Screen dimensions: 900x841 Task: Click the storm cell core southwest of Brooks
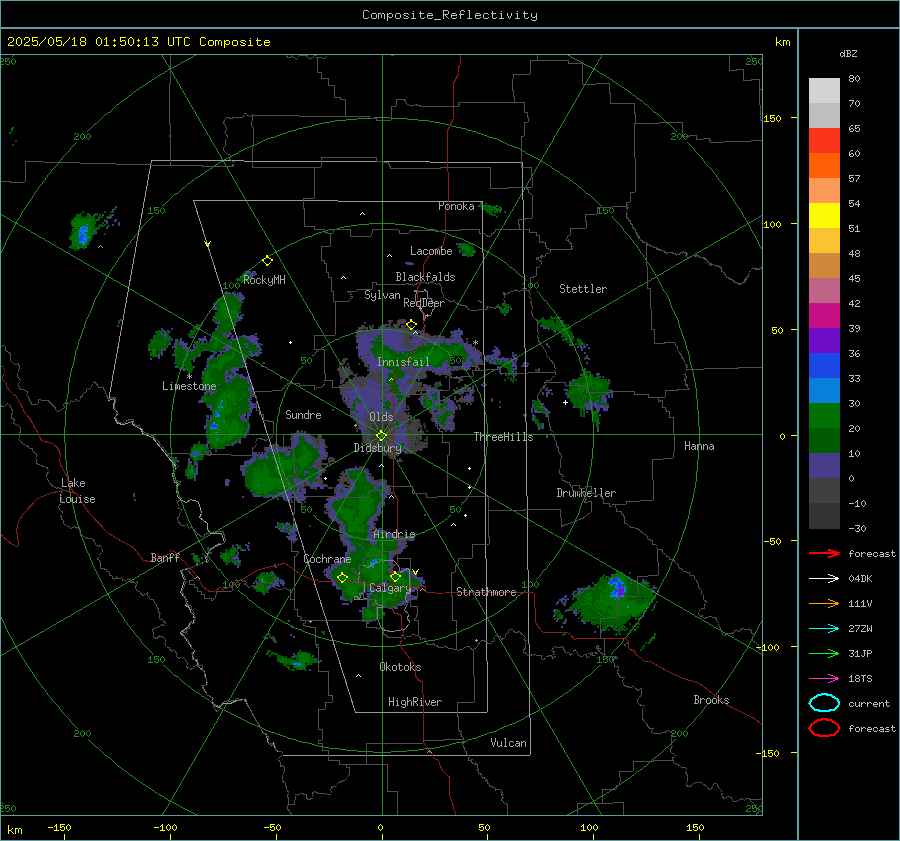pos(617,588)
